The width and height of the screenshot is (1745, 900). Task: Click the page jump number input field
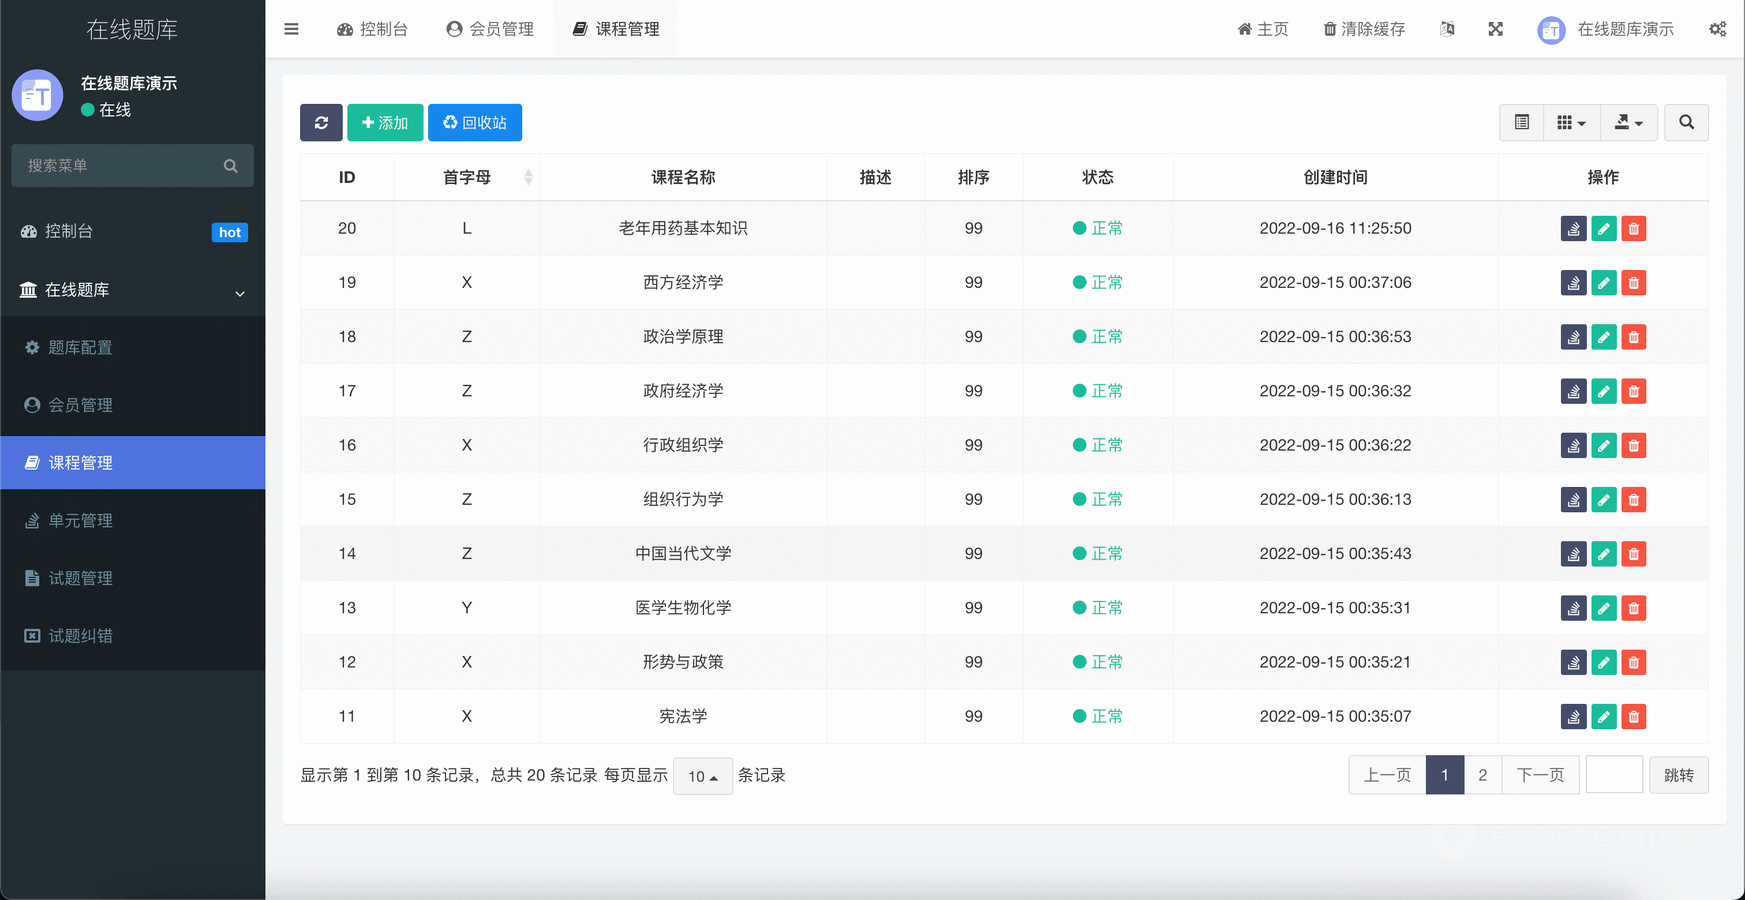click(1613, 775)
